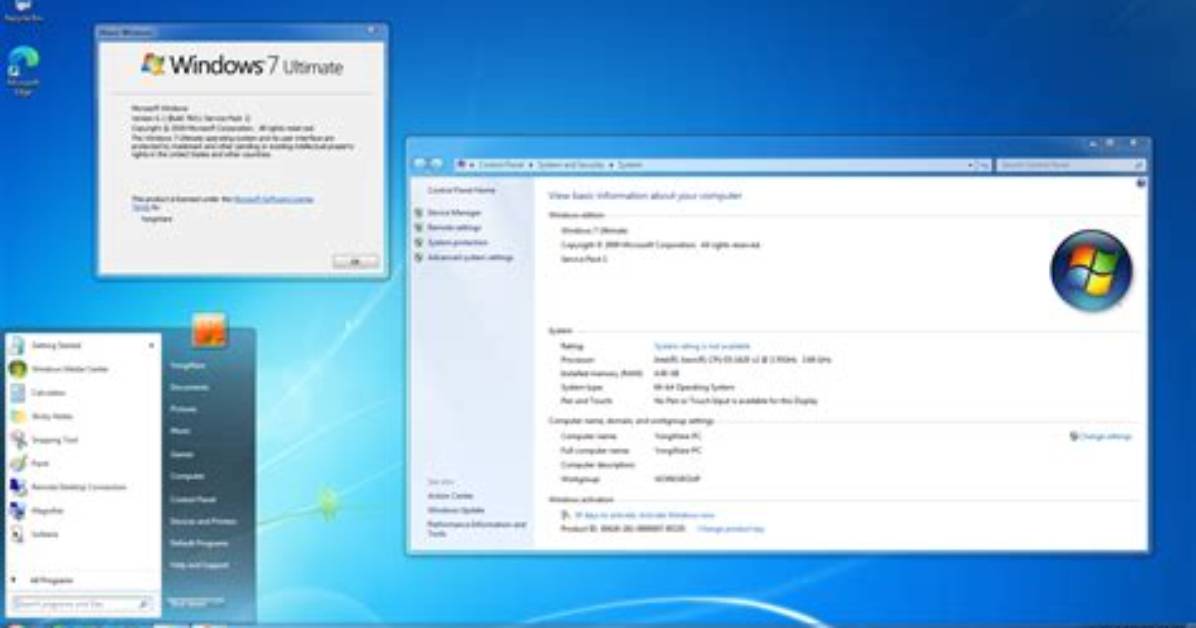The image size is (1196, 628).
Task: Open Remote settings in System window
Action: click(x=454, y=227)
